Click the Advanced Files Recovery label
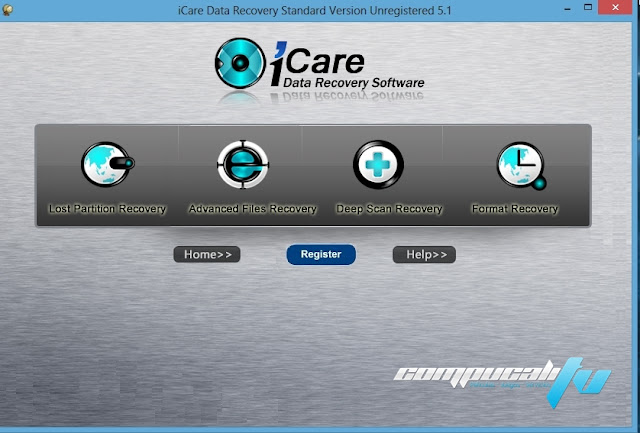This screenshot has height=433, width=640. click(252, 209)
